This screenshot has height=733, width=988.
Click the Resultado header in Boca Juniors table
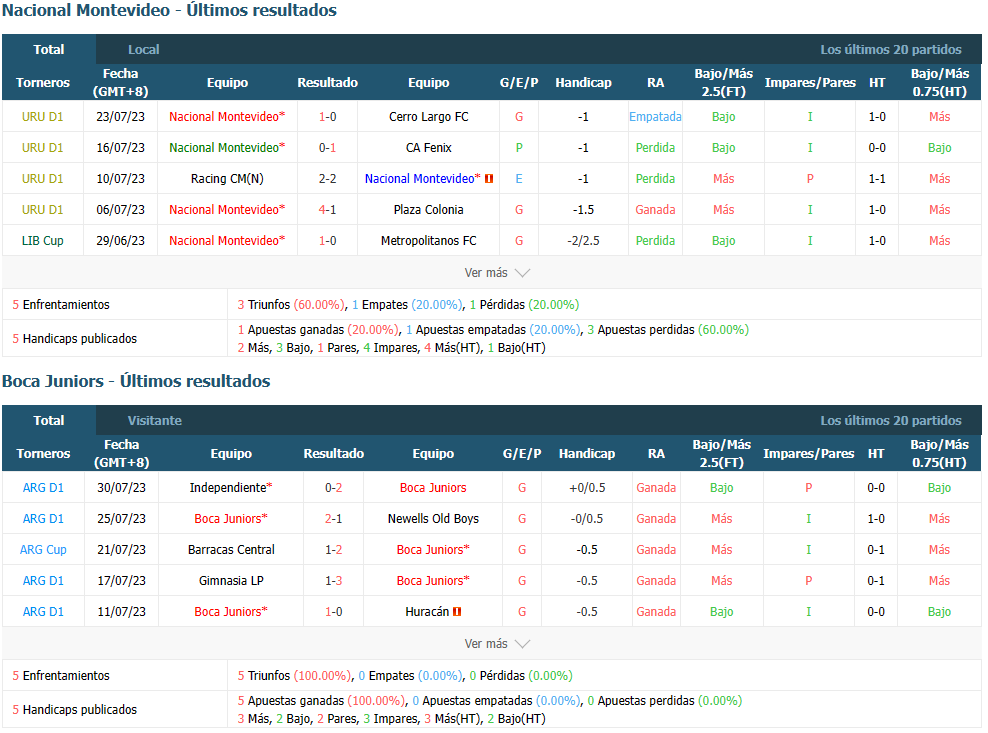coord(333,454)
